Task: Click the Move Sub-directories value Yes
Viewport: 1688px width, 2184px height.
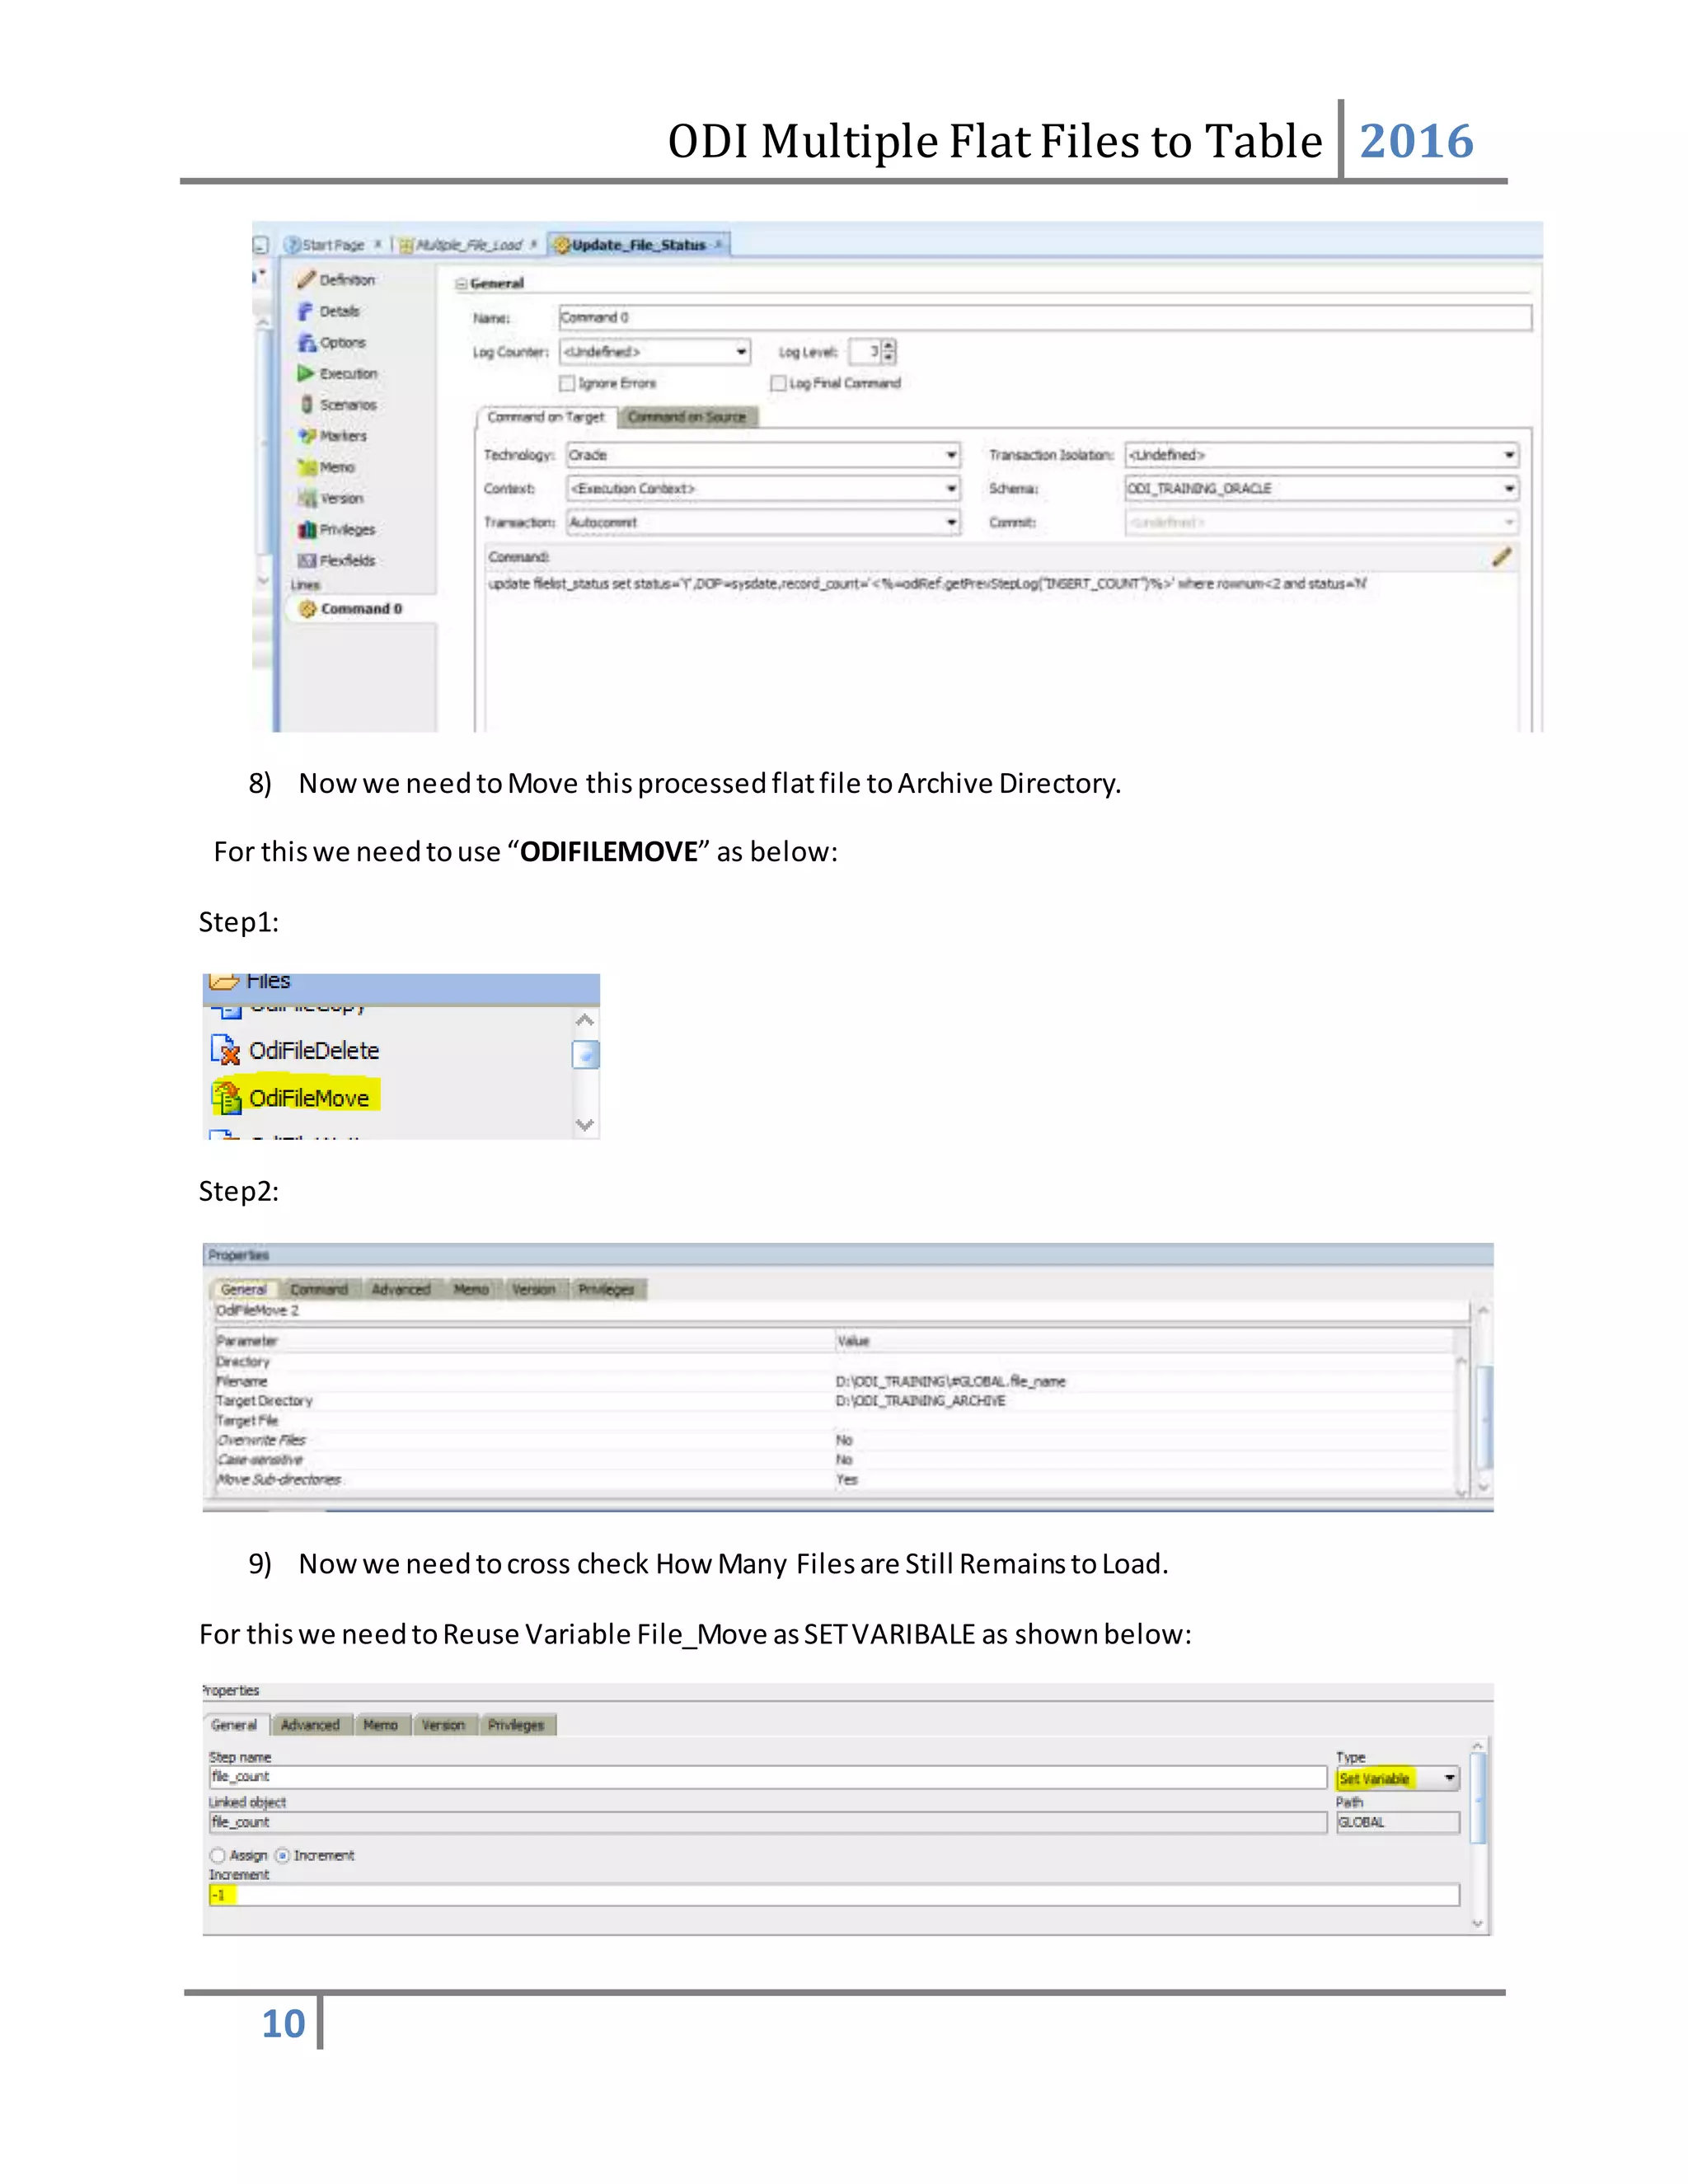Action: (847, 1479)
